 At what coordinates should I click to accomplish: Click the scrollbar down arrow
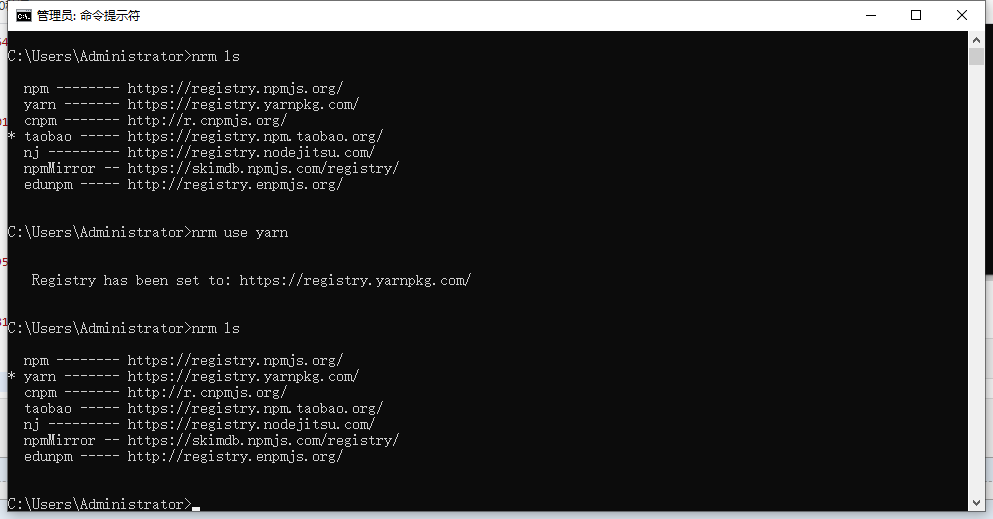(976, 503)
